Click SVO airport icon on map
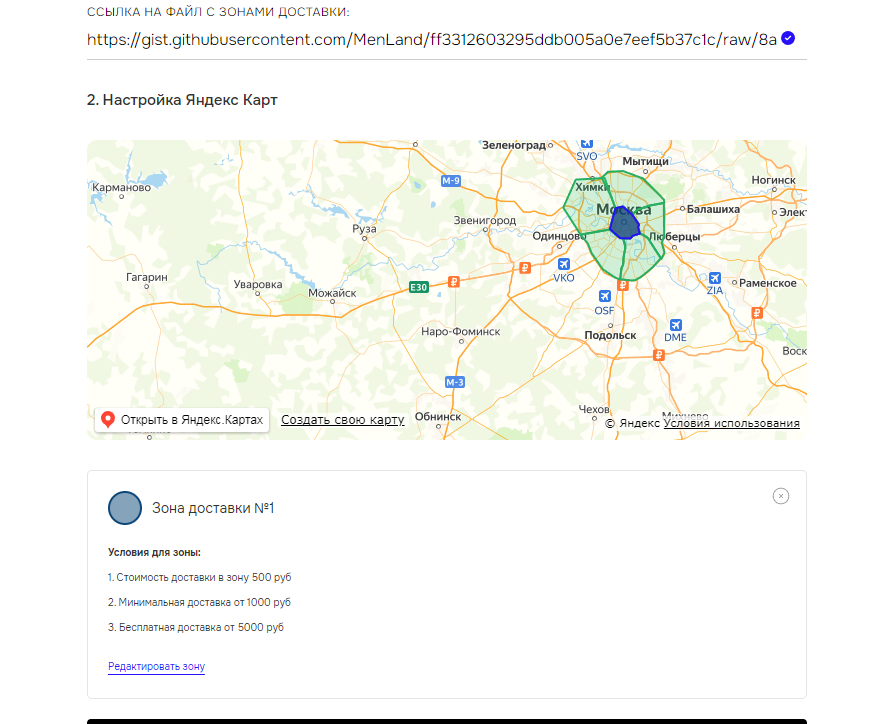This screenshot has height=724, width=872. (587, 144)
